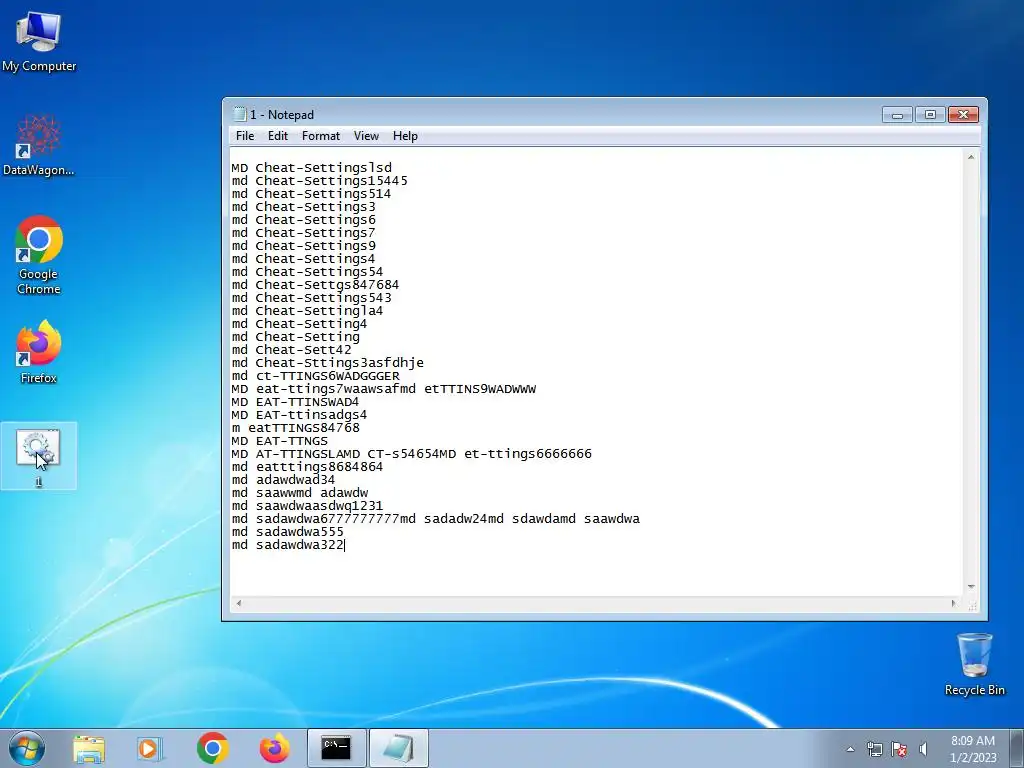Click the line 'md sadawdwa555'
The width and height of the screenshot is (1024, 768).
click(287, 532)
